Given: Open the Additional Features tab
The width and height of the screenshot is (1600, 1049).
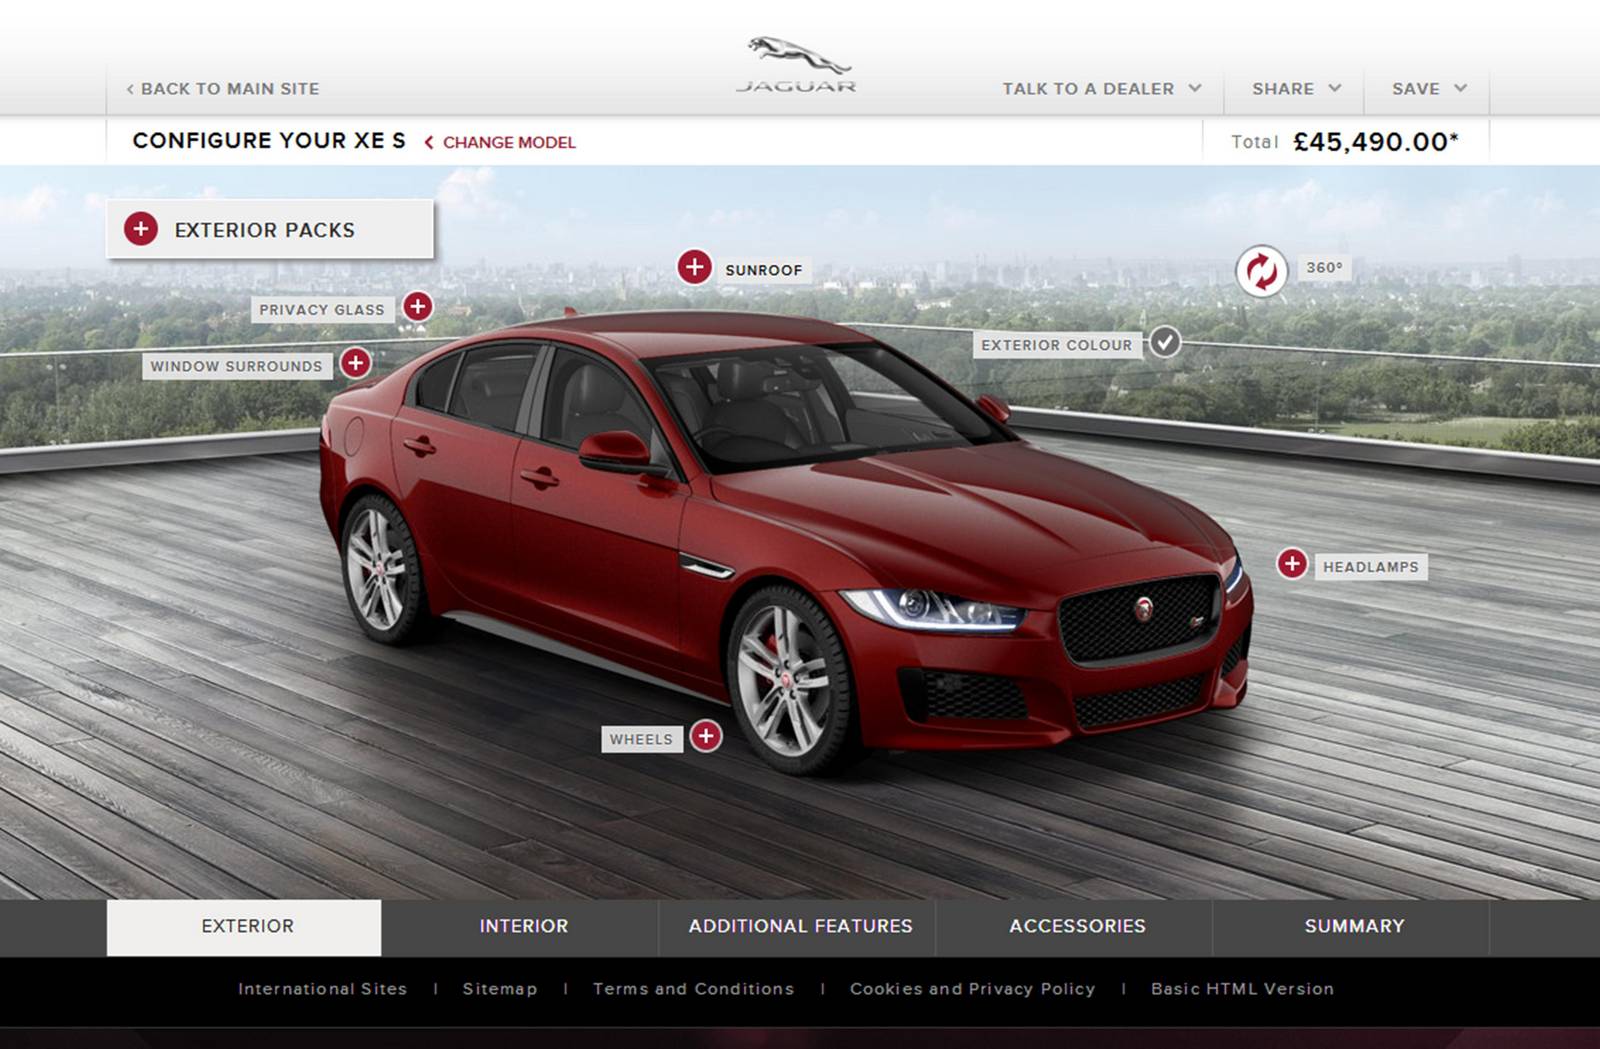Looking at the screenshot, I should pyautogui.click(x=799, y=927).
